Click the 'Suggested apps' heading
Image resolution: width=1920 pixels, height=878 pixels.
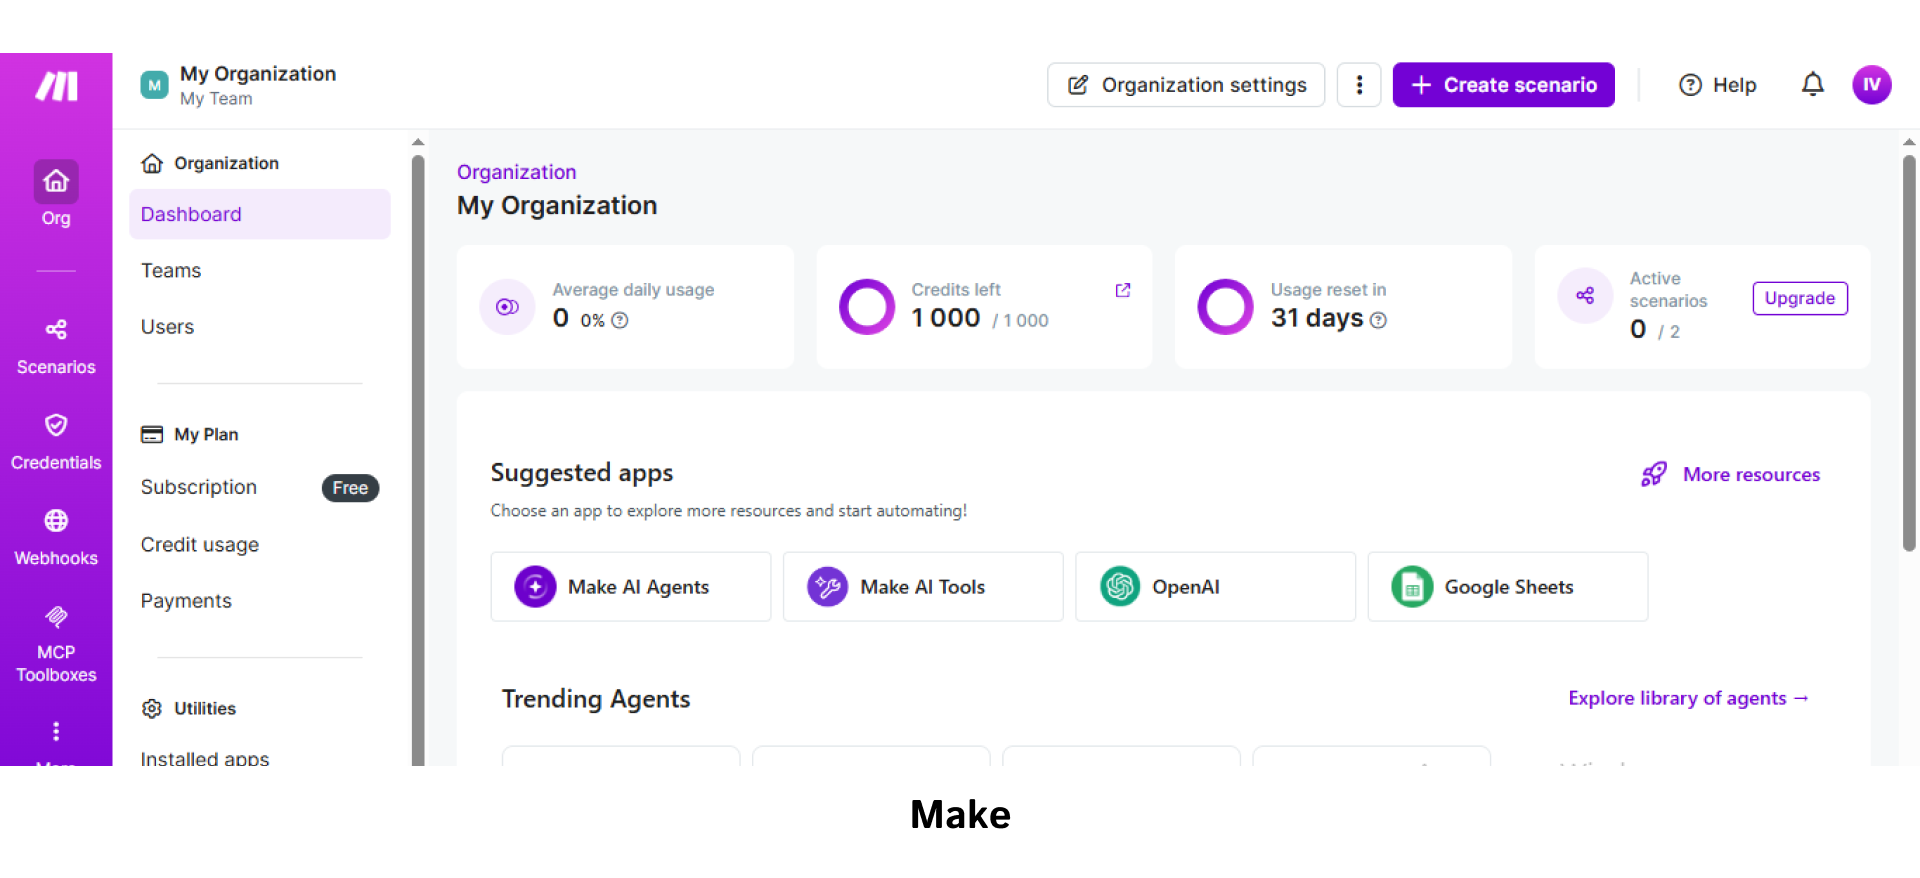[x=582, y=473]
